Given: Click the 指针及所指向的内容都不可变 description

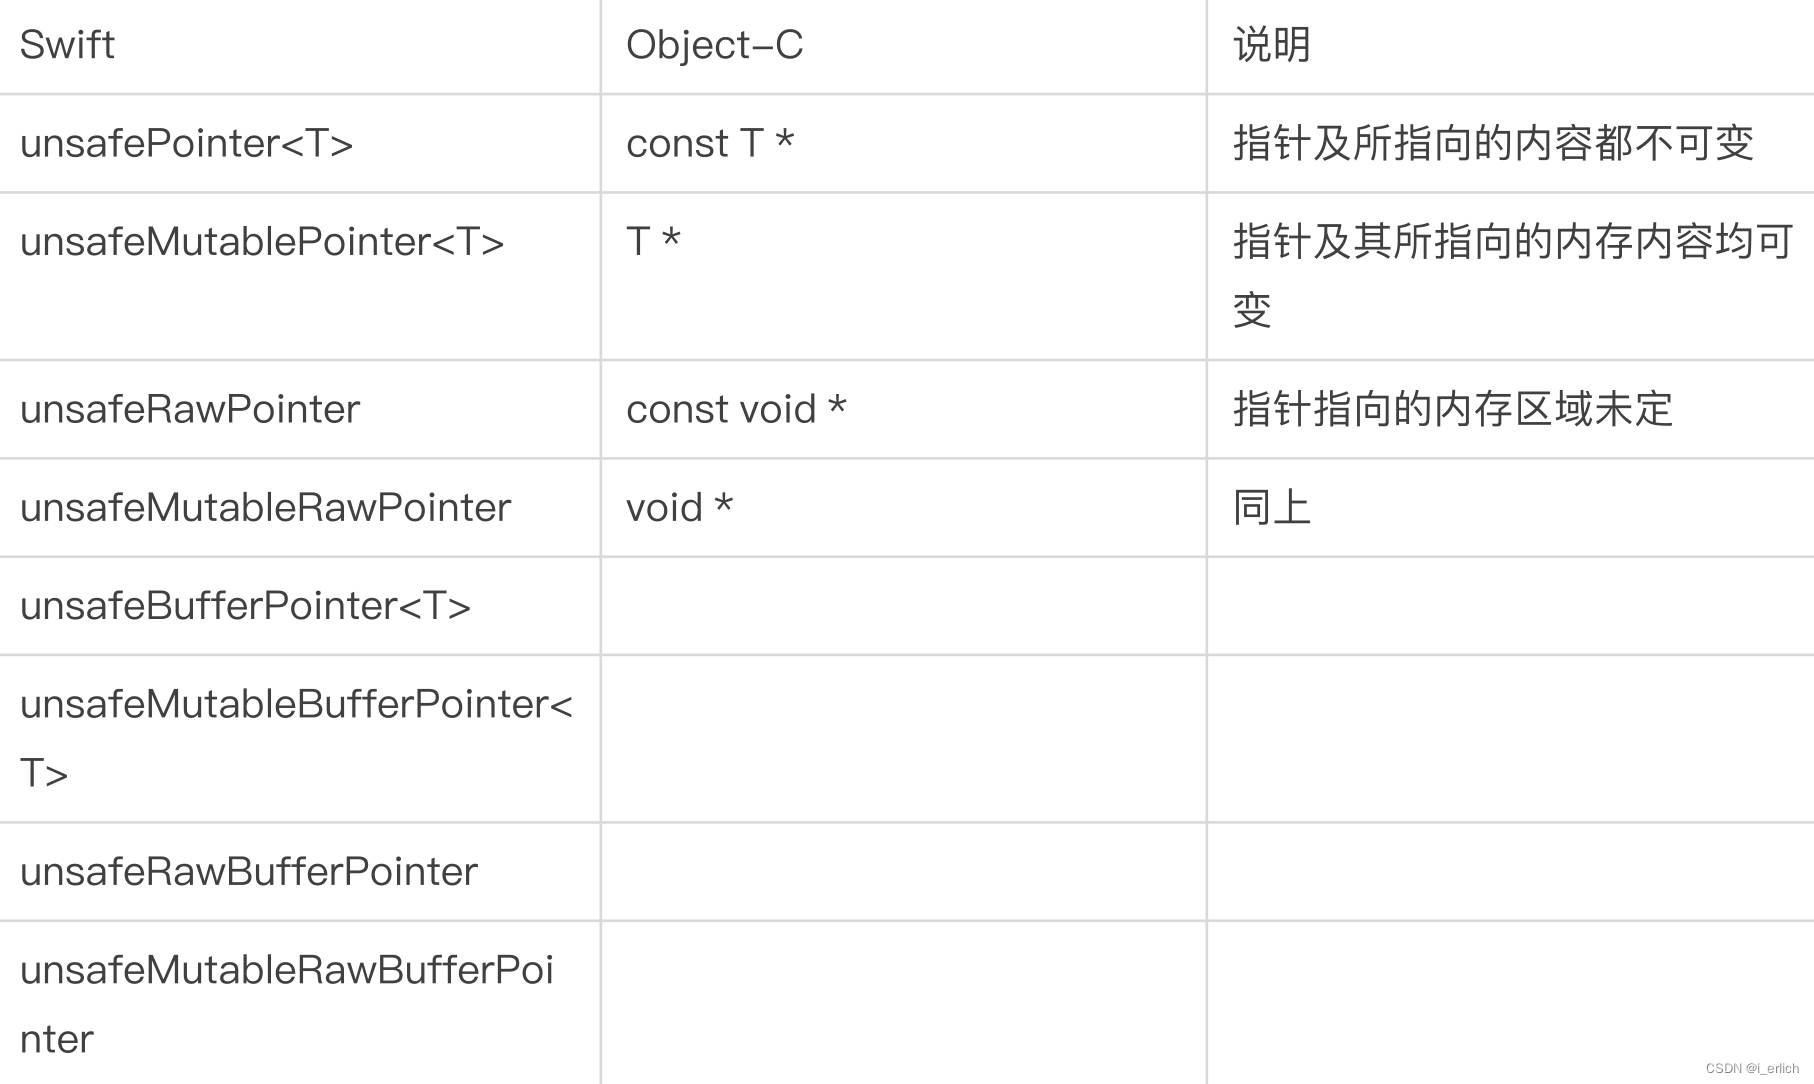Looking at the screenshot, I should click(1493, 143).
